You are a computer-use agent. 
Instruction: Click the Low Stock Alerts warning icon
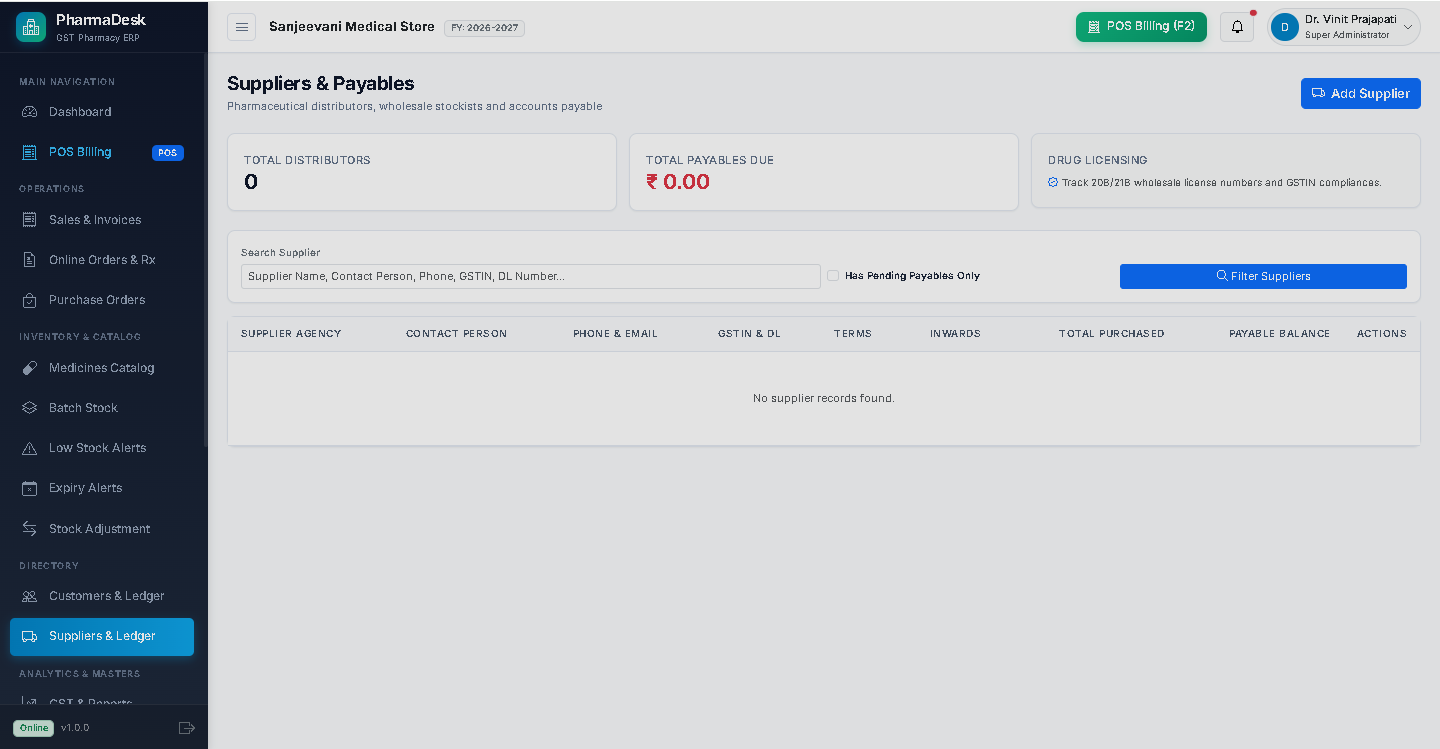click(x=30, y=448)
